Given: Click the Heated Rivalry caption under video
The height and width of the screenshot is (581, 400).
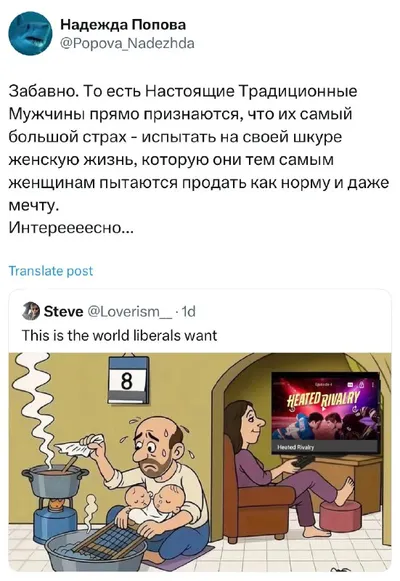Looking at the screenshot, I should click(296, 447).
